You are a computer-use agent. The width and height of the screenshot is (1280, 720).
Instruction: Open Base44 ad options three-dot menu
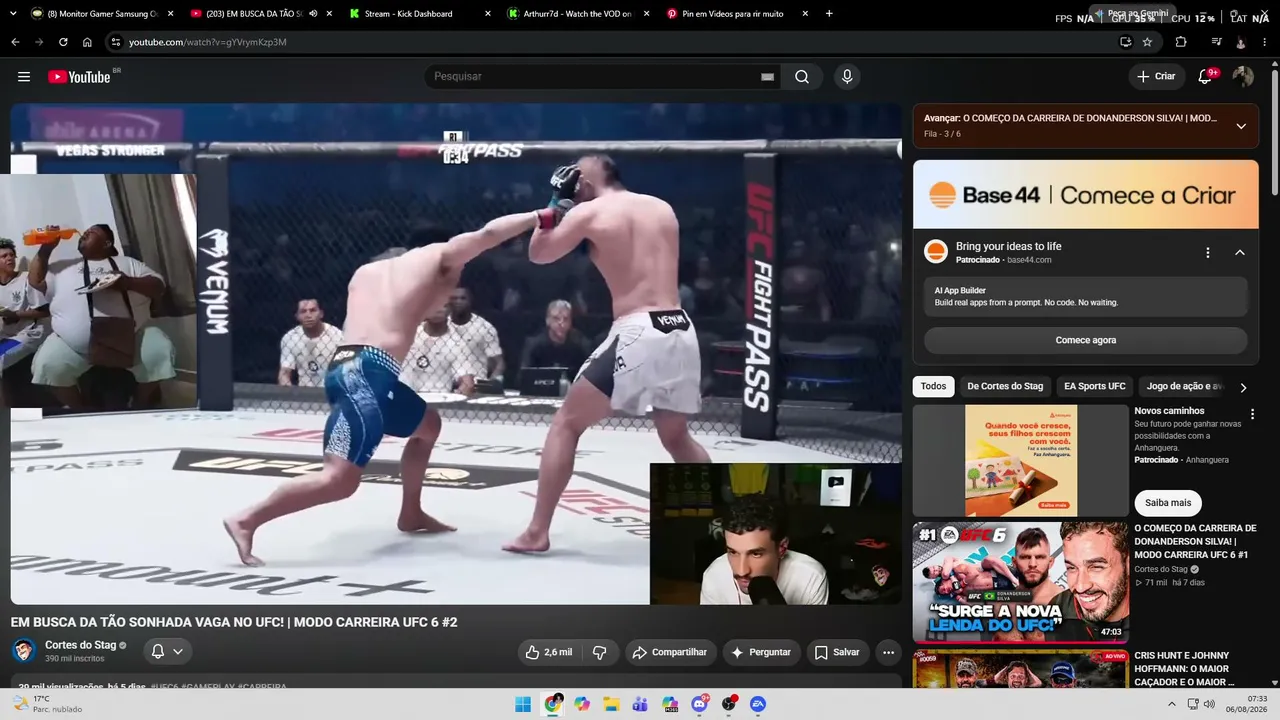[1208, 253]
